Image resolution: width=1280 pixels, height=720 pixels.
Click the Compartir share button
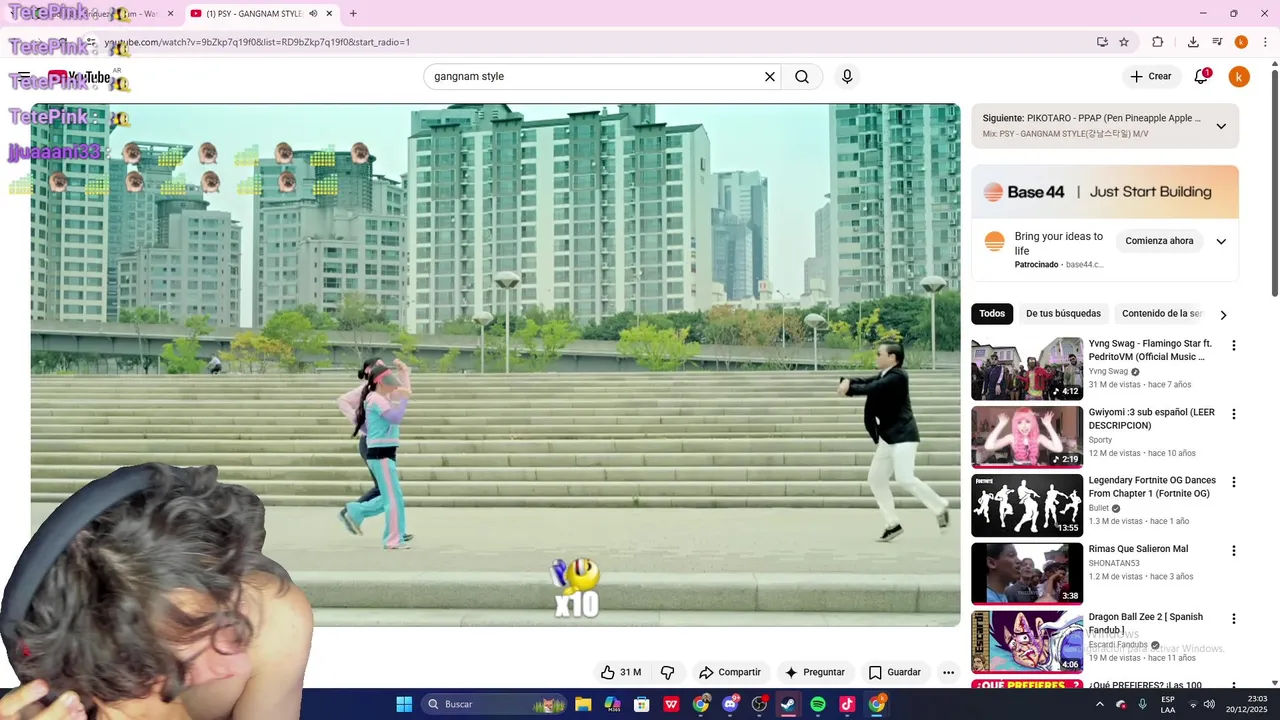point(730,672)
